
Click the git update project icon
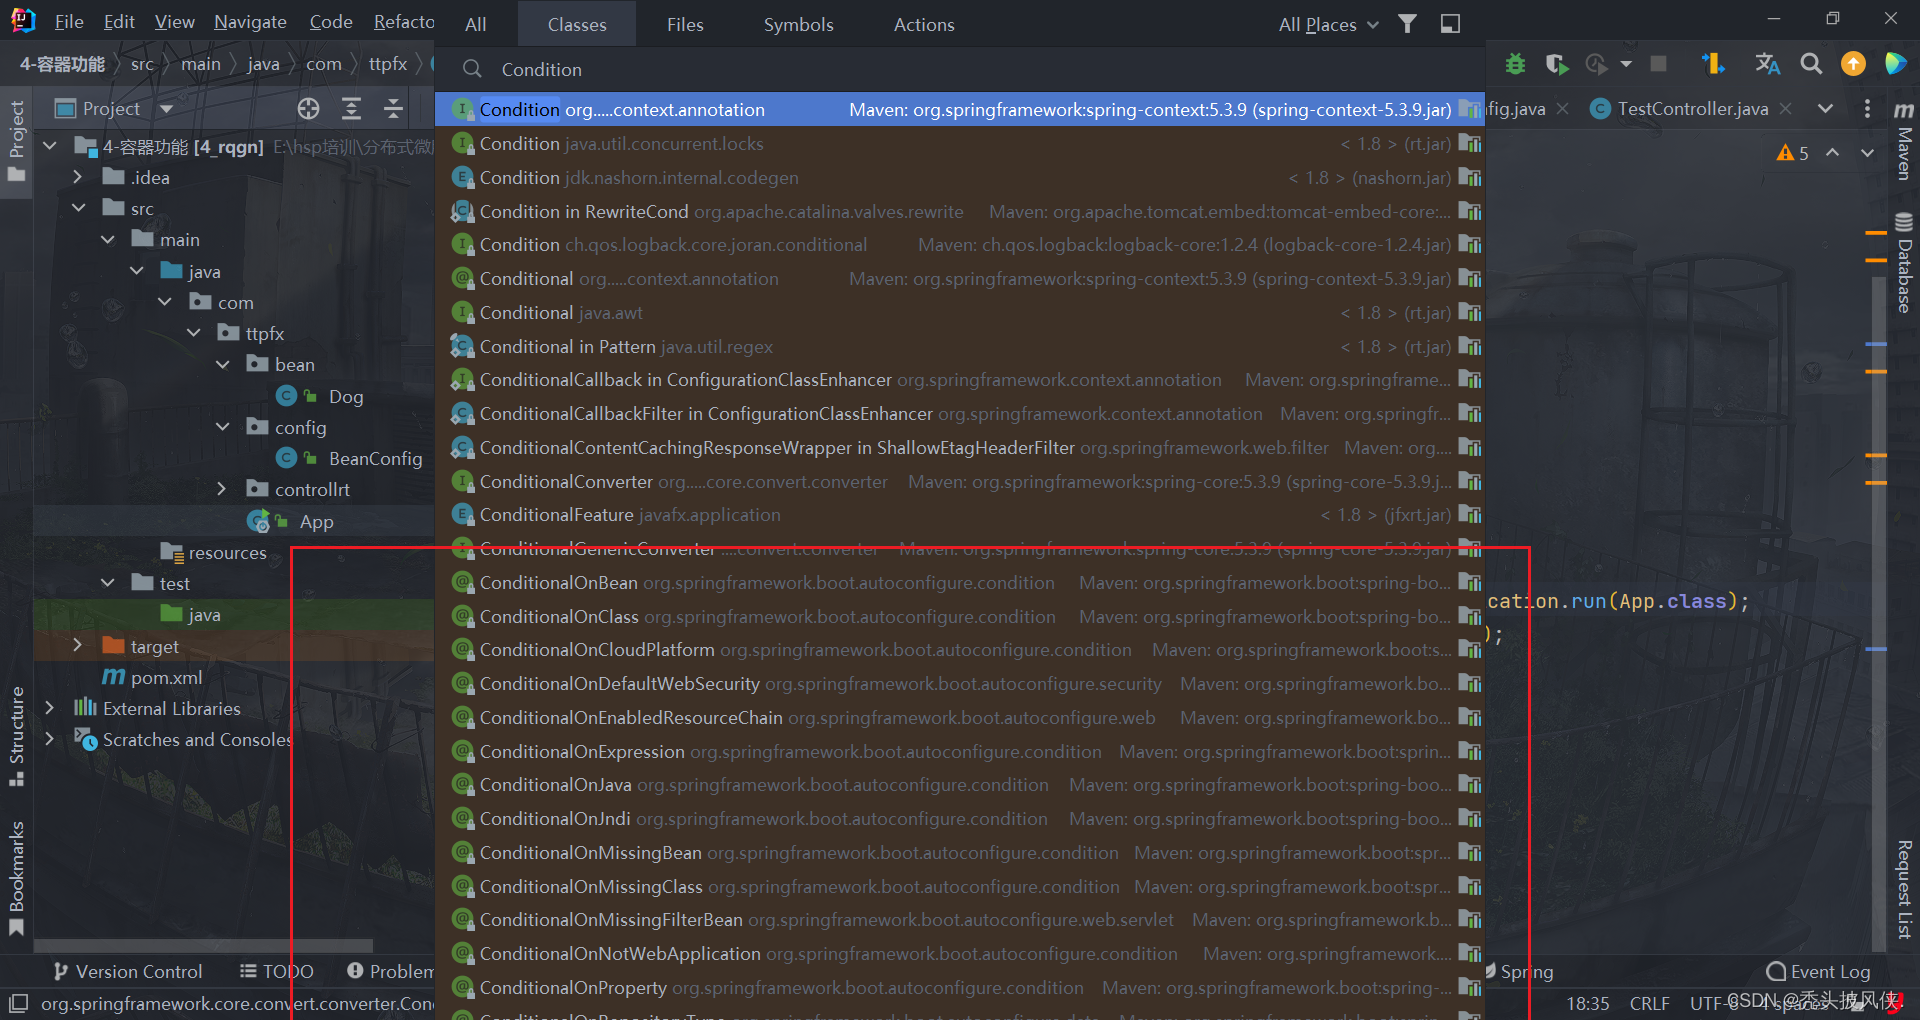(x=1713, y=64)
